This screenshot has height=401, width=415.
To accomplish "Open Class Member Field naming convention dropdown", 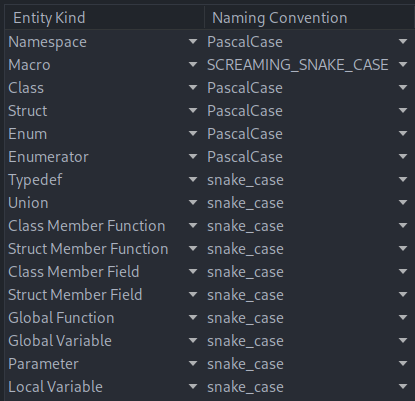I will (x=308, y=272).
